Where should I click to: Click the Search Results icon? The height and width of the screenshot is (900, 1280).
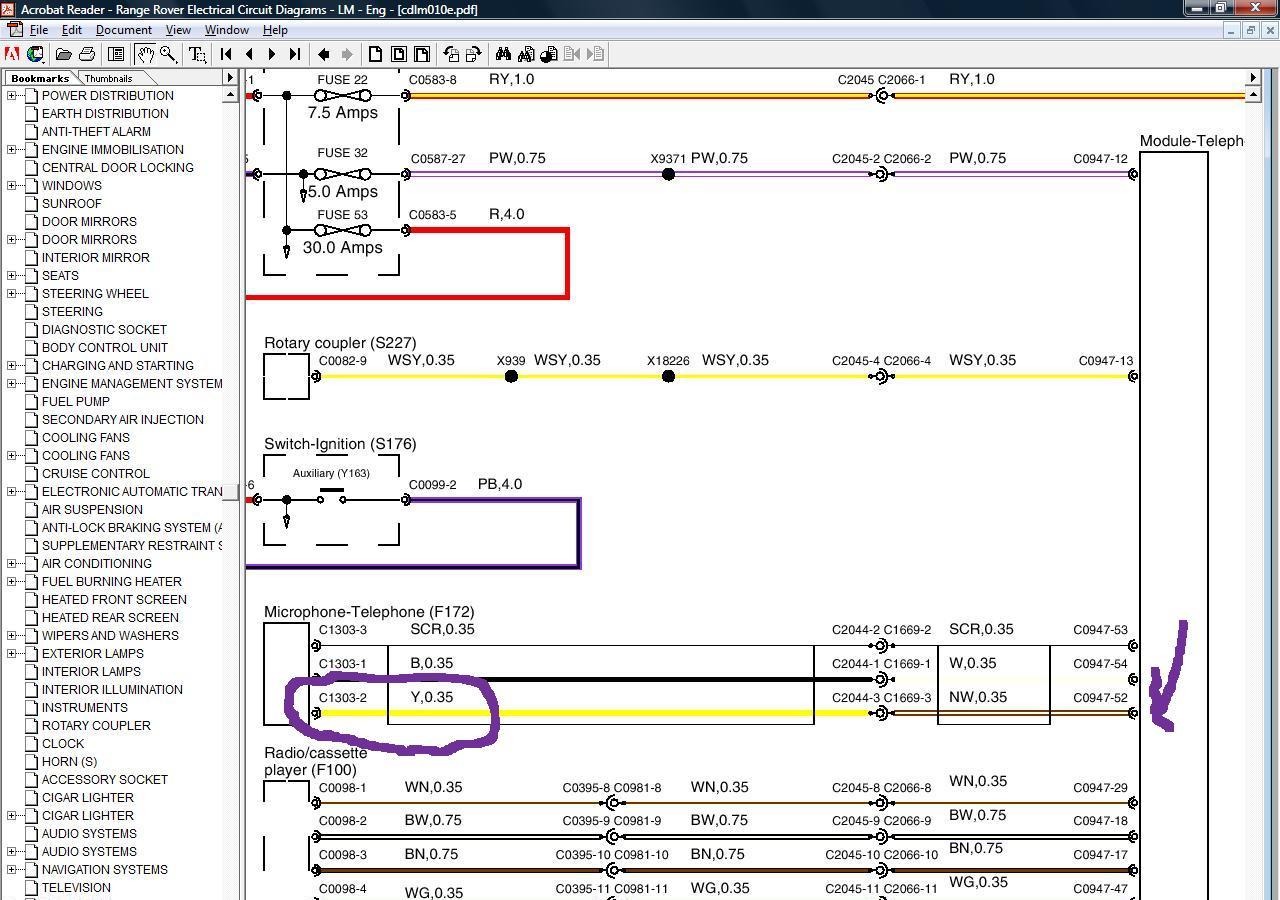pyautogui.click(x=549, y=54)
